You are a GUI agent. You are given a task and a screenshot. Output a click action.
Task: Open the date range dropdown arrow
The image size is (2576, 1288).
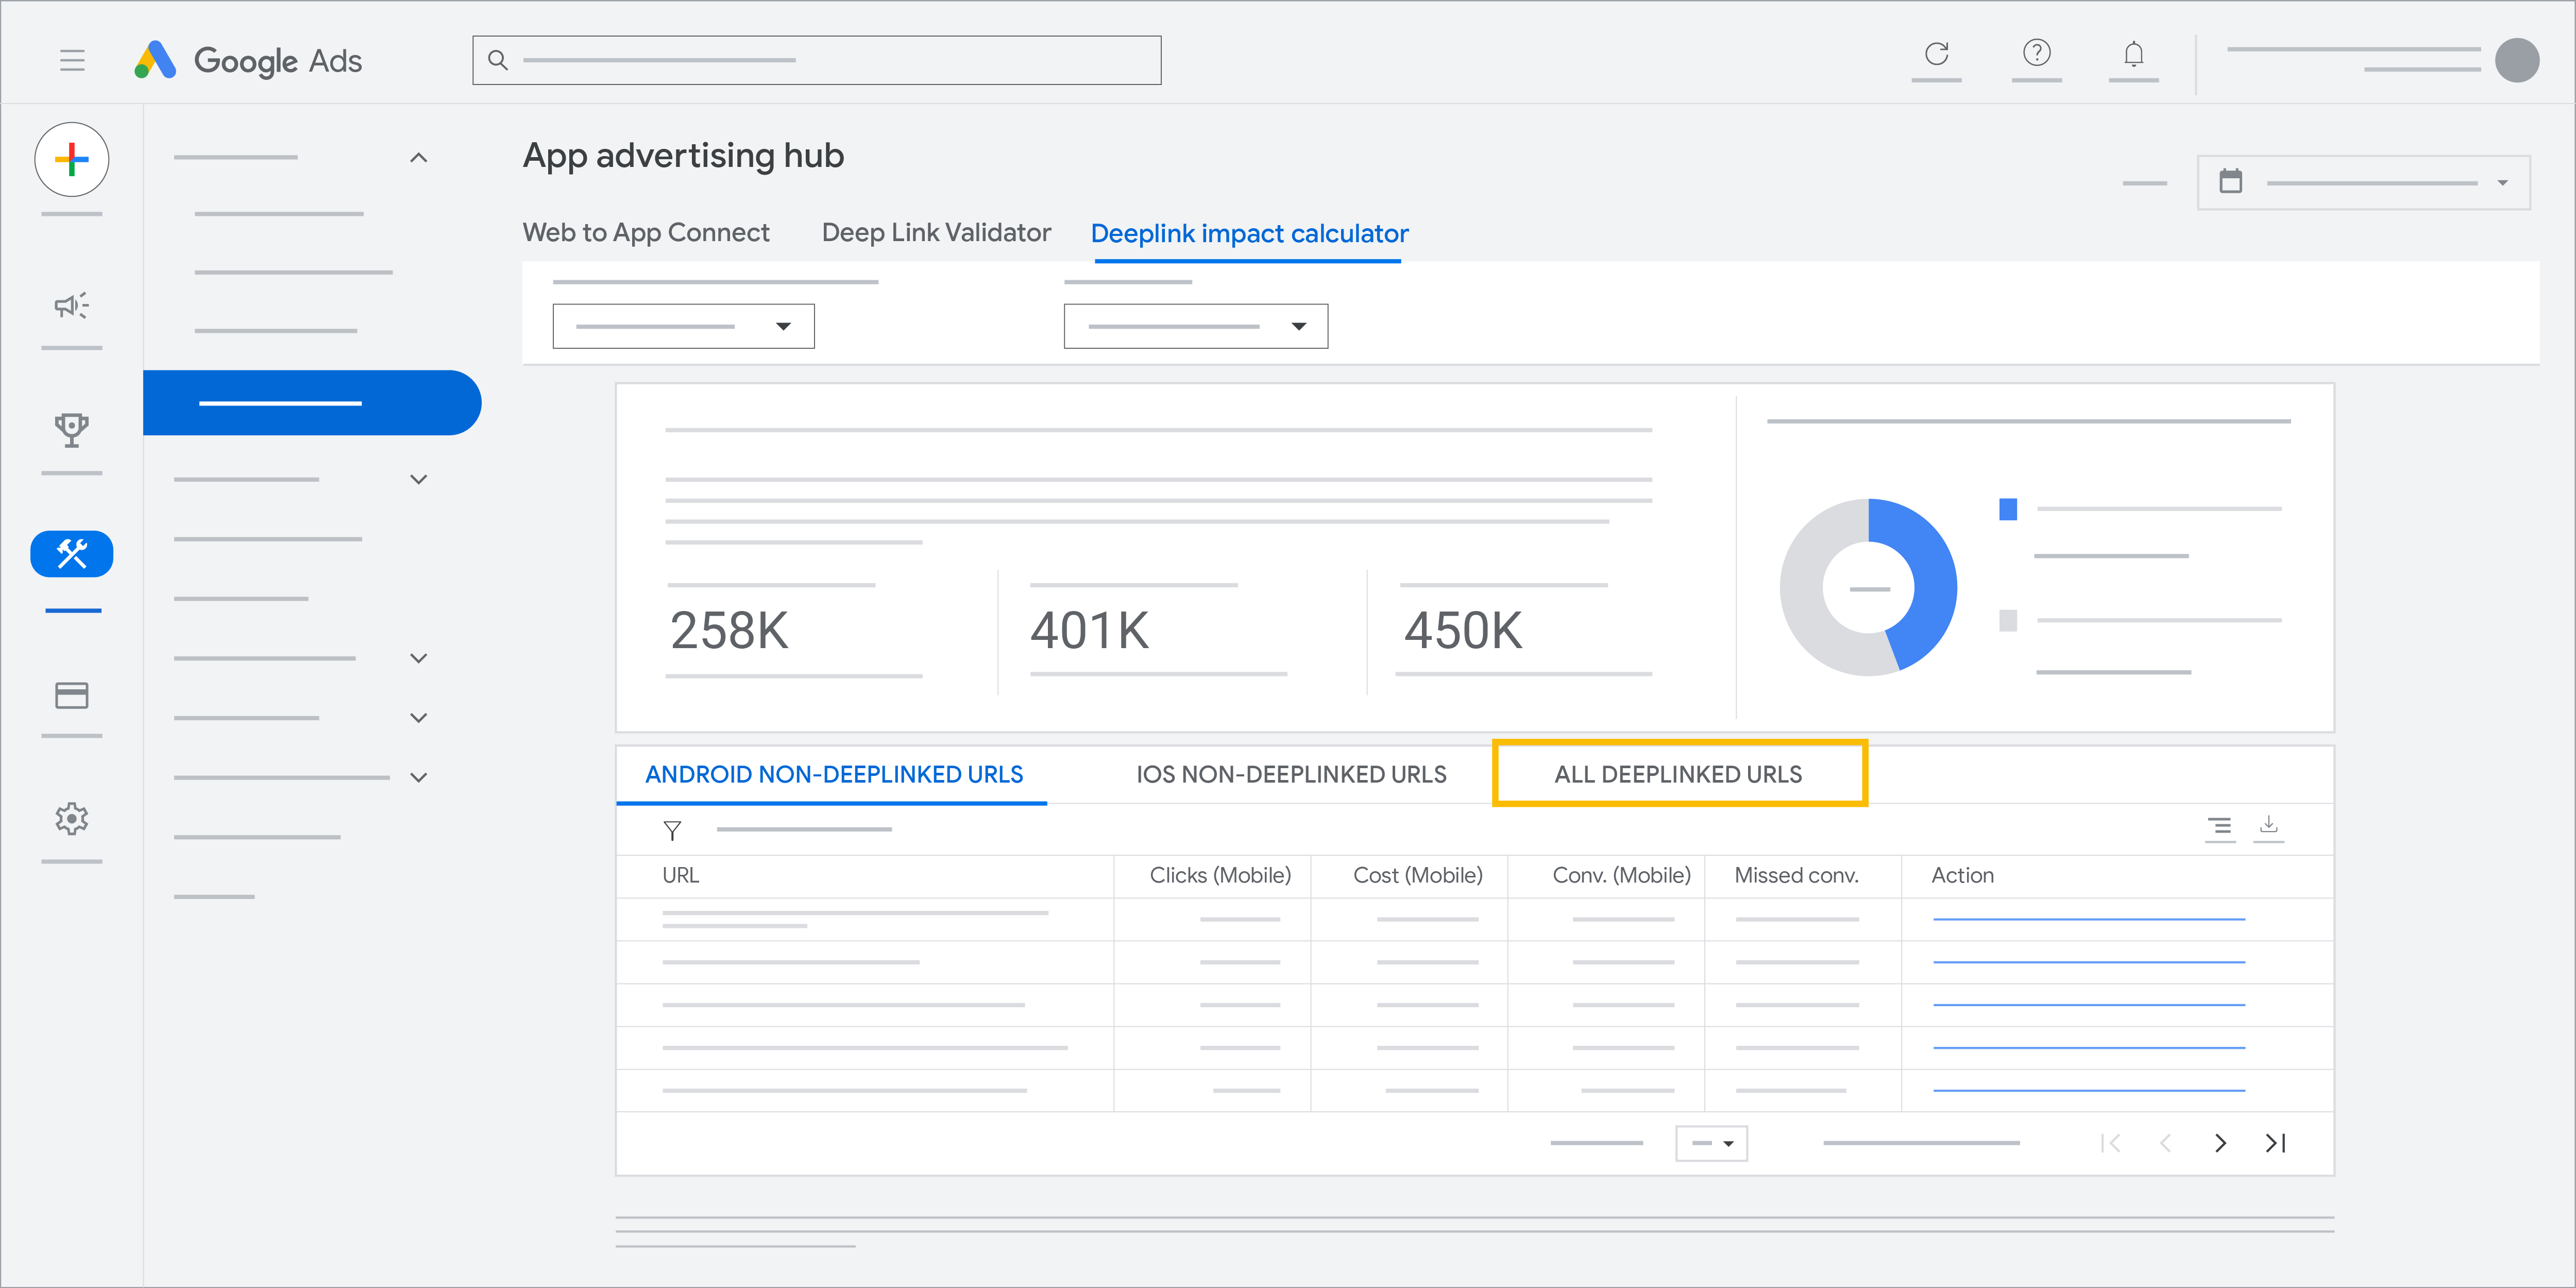tap(2502, 182)
